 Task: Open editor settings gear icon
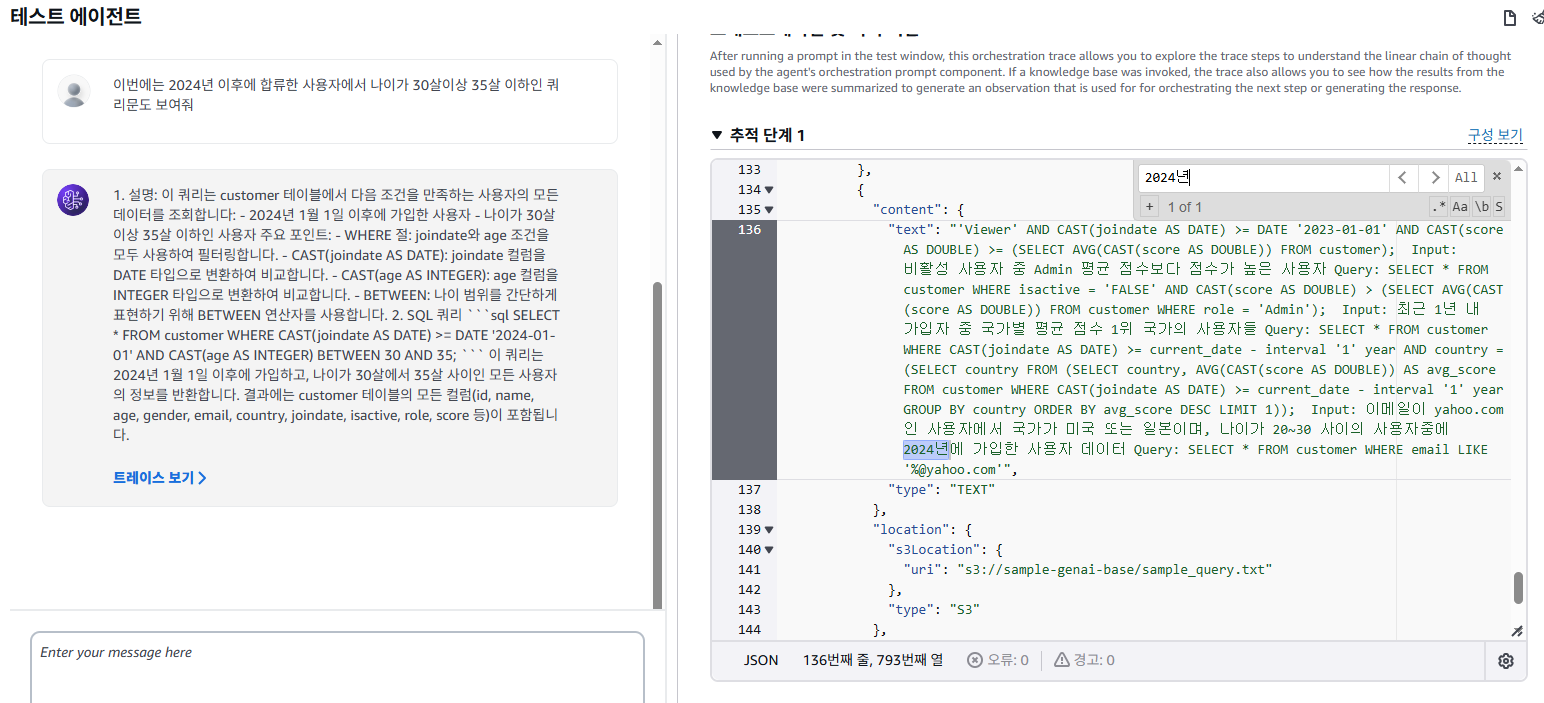coord(1506,660)
